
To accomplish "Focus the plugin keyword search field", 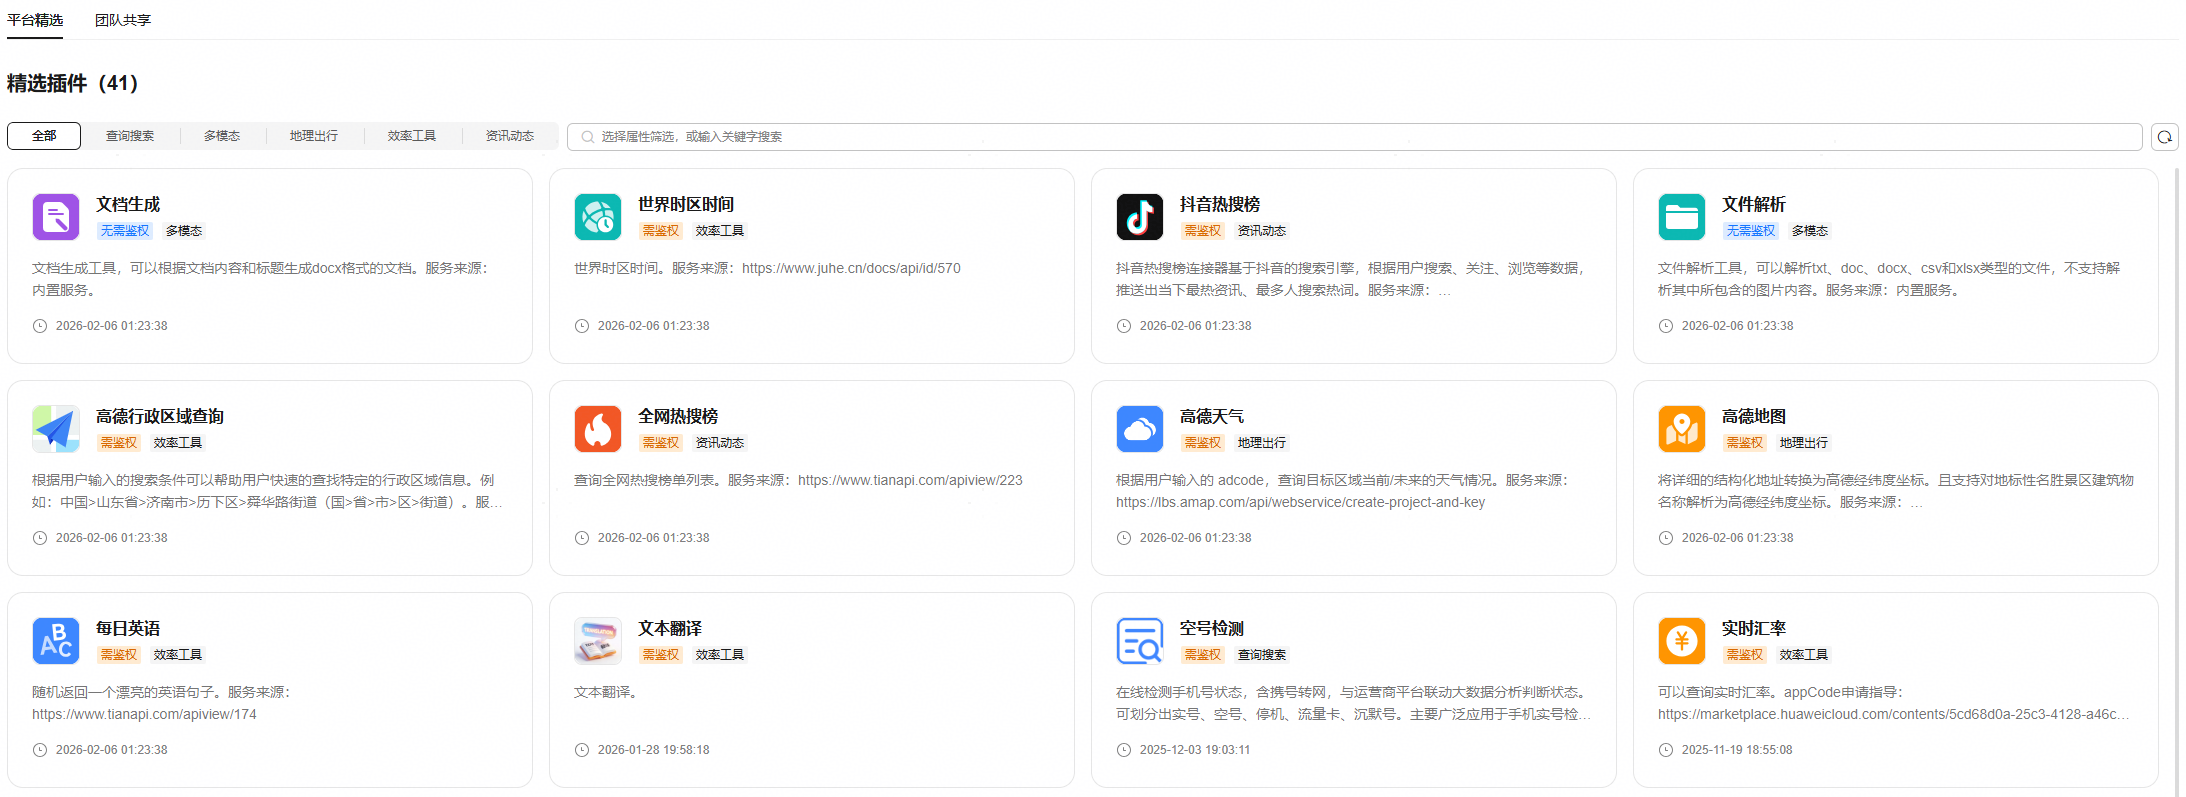I will coord(1350,137).
